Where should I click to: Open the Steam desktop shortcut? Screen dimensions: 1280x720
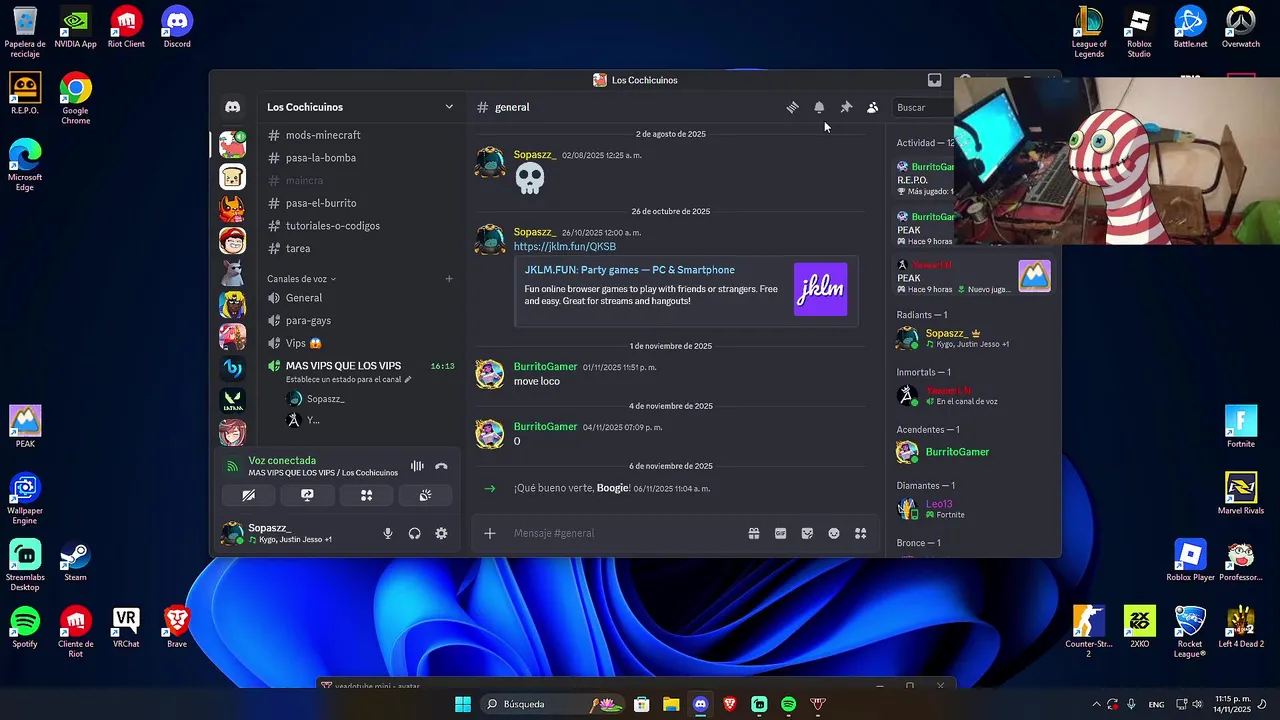(74, 563)
